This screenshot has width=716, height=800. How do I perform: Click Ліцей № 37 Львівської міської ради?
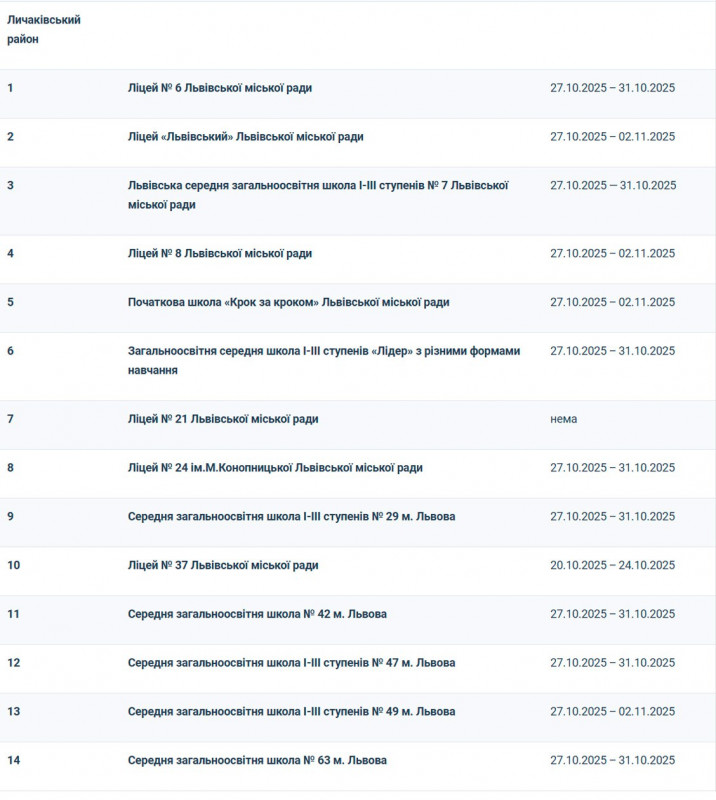point(223,566)
